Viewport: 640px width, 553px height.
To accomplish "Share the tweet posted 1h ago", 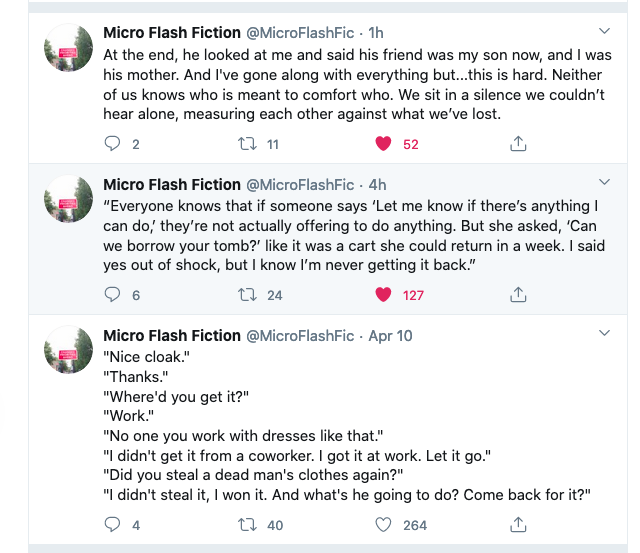I will [x=518, y=144].
